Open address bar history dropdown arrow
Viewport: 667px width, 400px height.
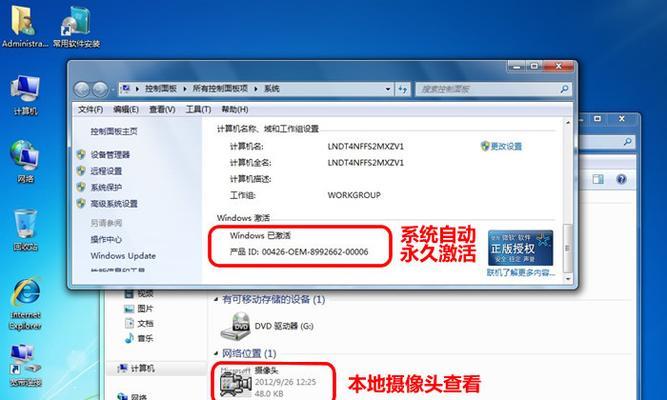coord(388,89)
